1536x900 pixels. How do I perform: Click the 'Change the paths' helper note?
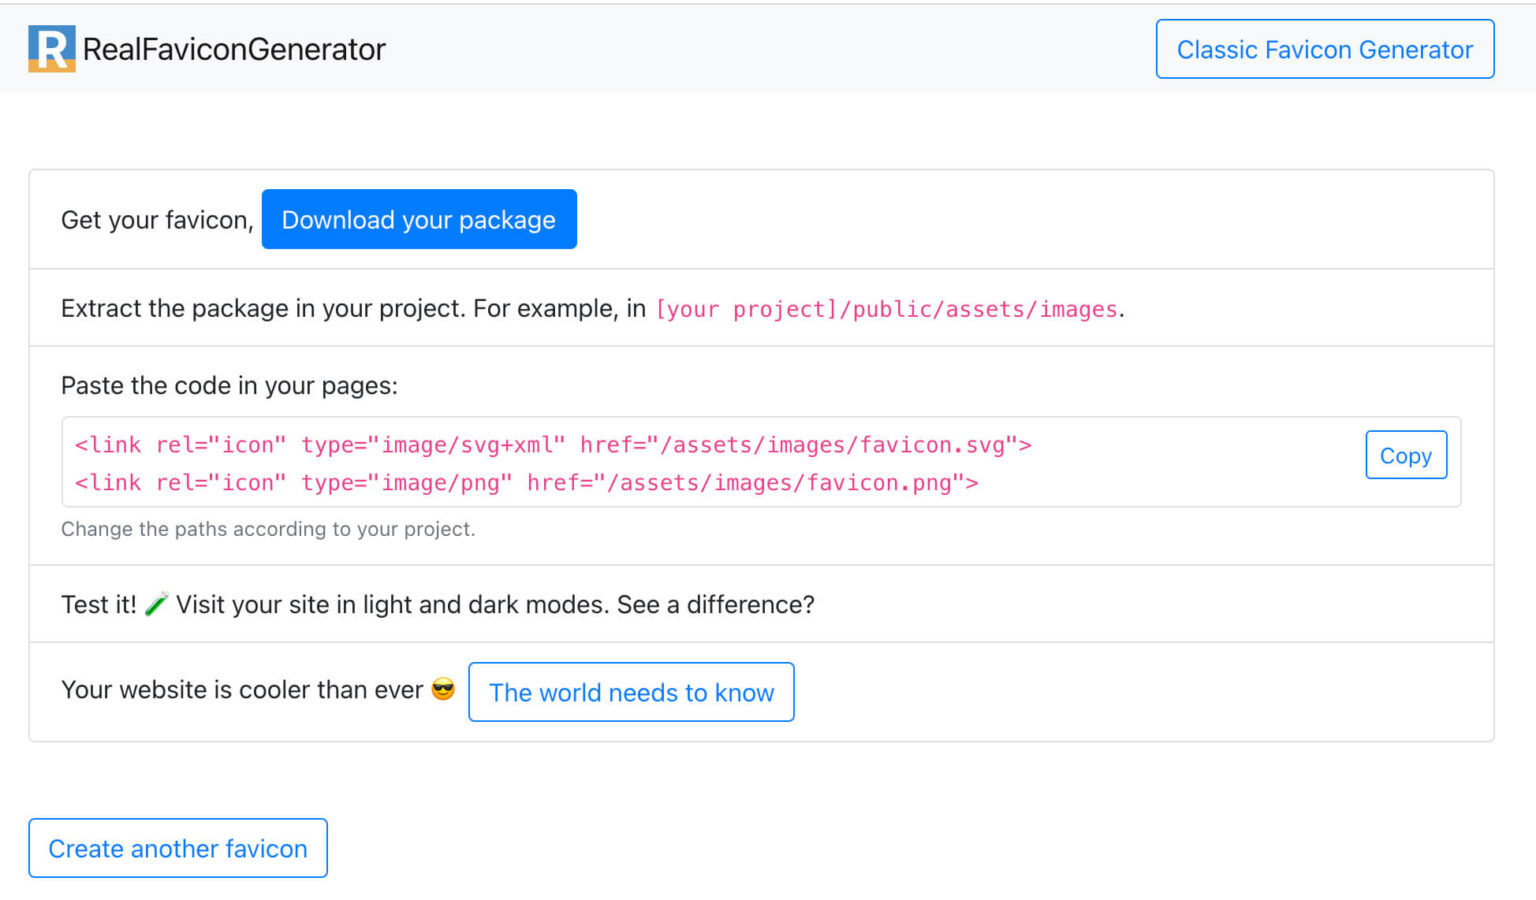click(268, 529)
